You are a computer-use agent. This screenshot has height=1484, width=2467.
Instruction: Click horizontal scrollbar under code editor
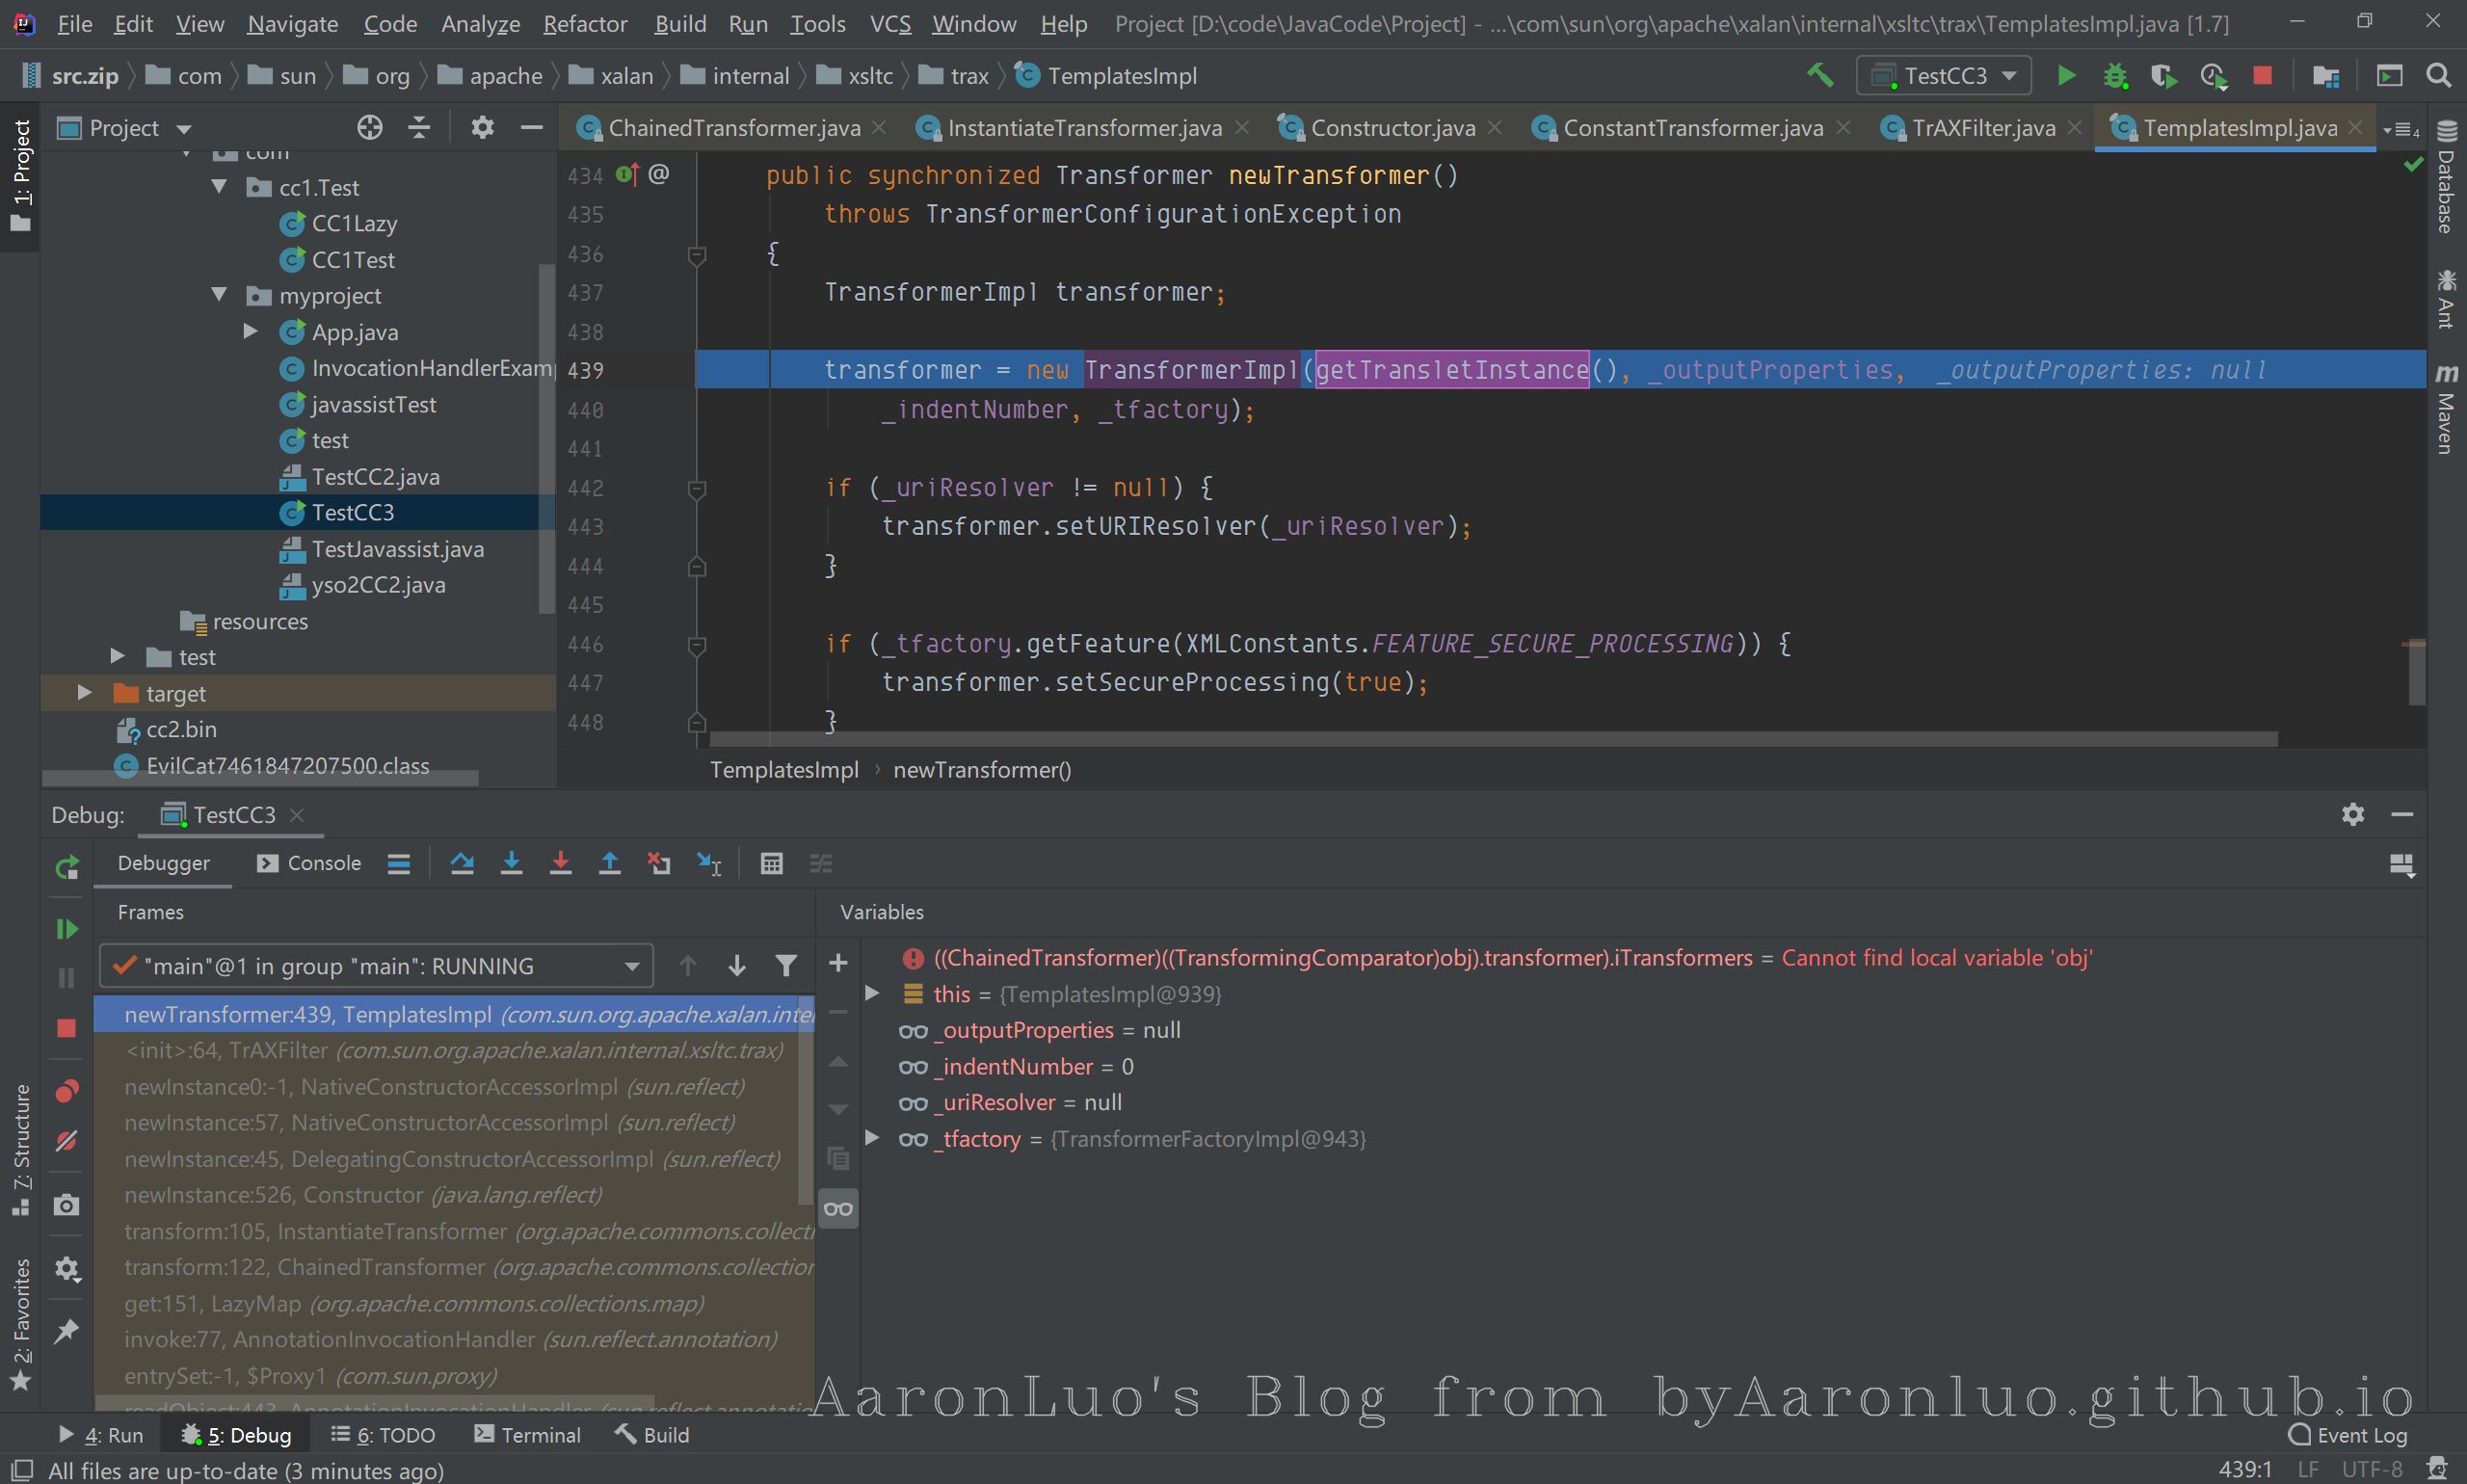[1492, 740]
